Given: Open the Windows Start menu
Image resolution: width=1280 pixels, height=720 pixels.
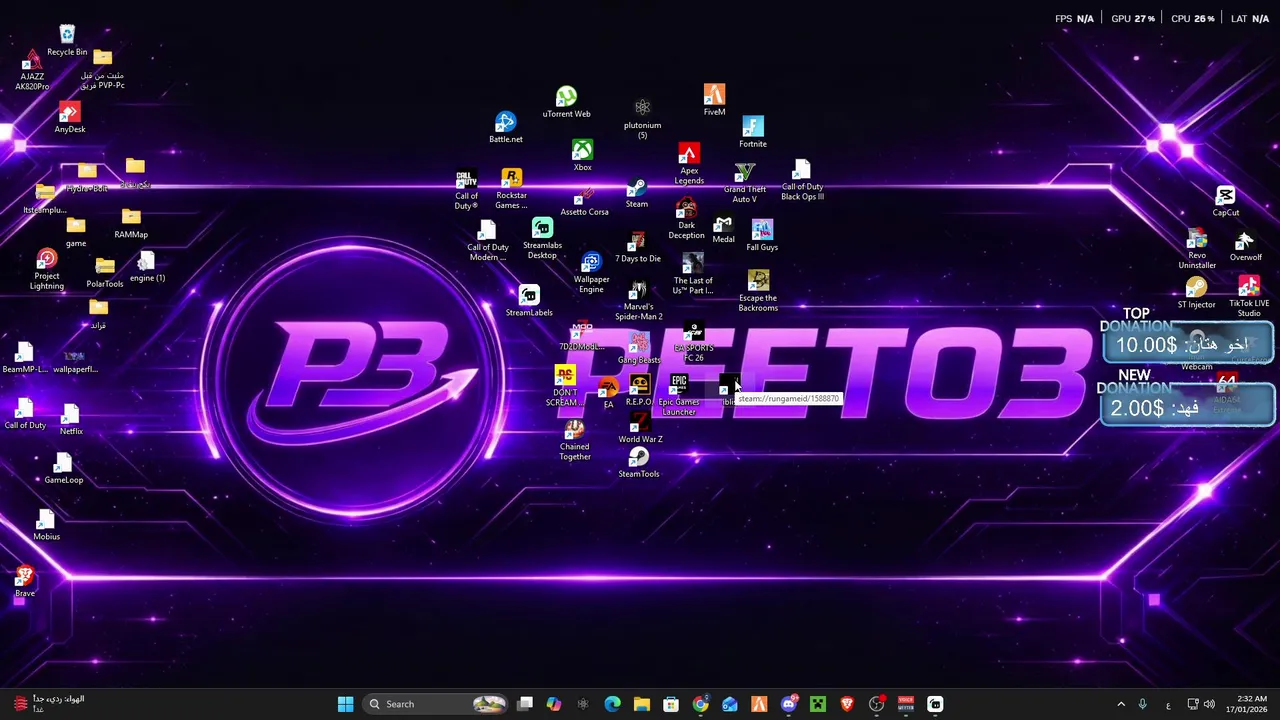Looking at the screenshot, I should tap(345, 704).
